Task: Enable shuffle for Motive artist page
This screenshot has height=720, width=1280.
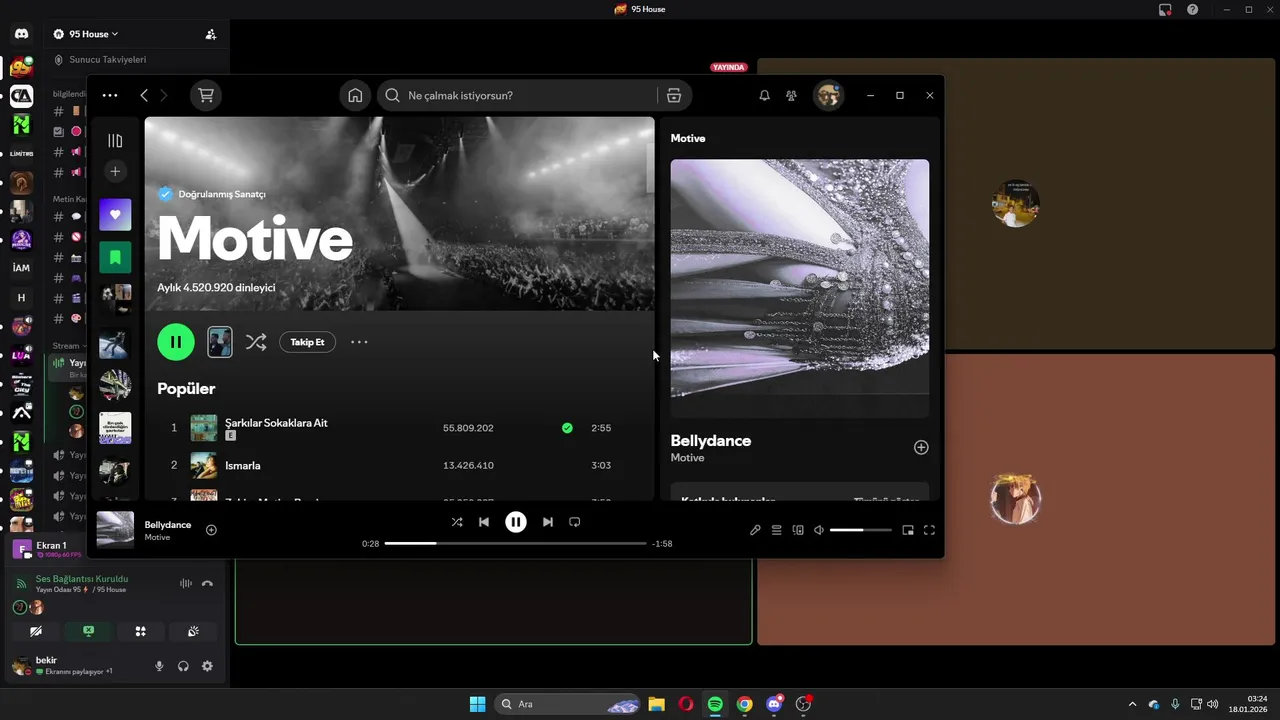Action: [x=256, y=342]
